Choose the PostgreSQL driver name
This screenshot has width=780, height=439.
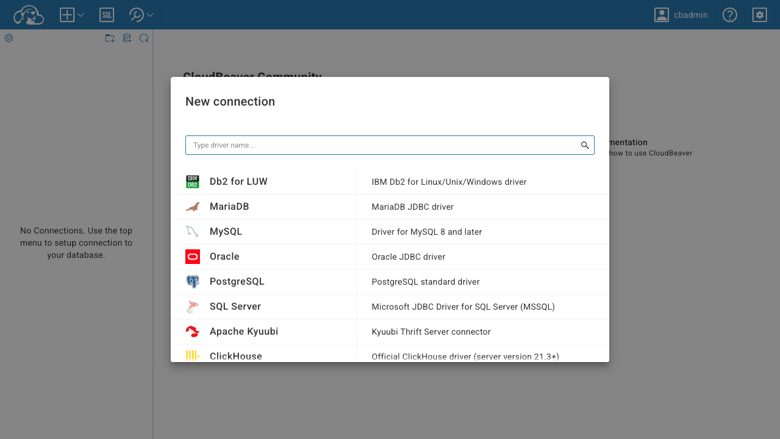237,281
